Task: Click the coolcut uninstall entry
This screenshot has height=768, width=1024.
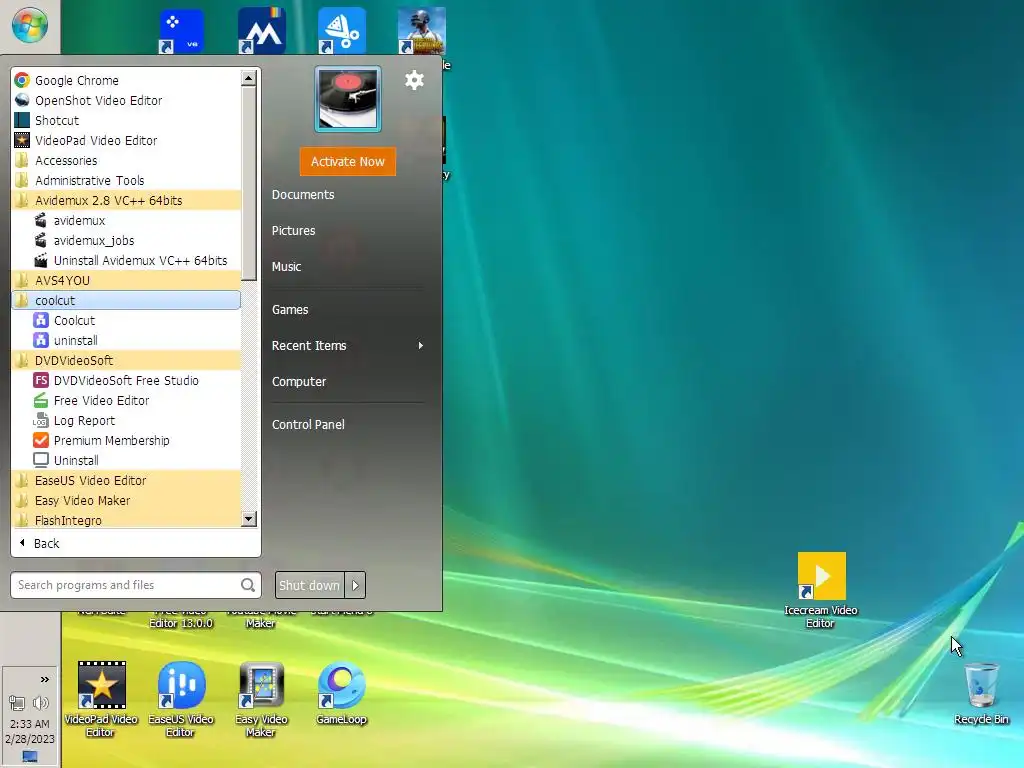Action: point(127,340)
